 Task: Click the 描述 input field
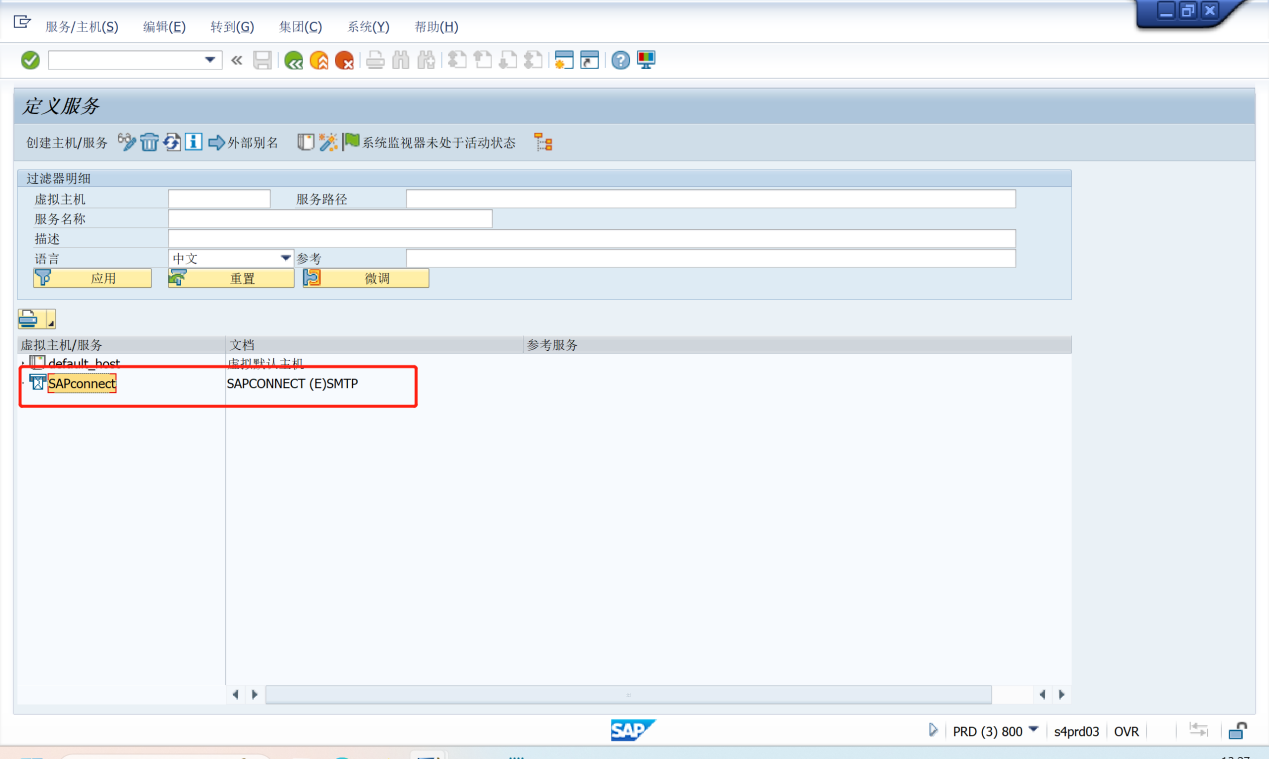click(592, 239)
